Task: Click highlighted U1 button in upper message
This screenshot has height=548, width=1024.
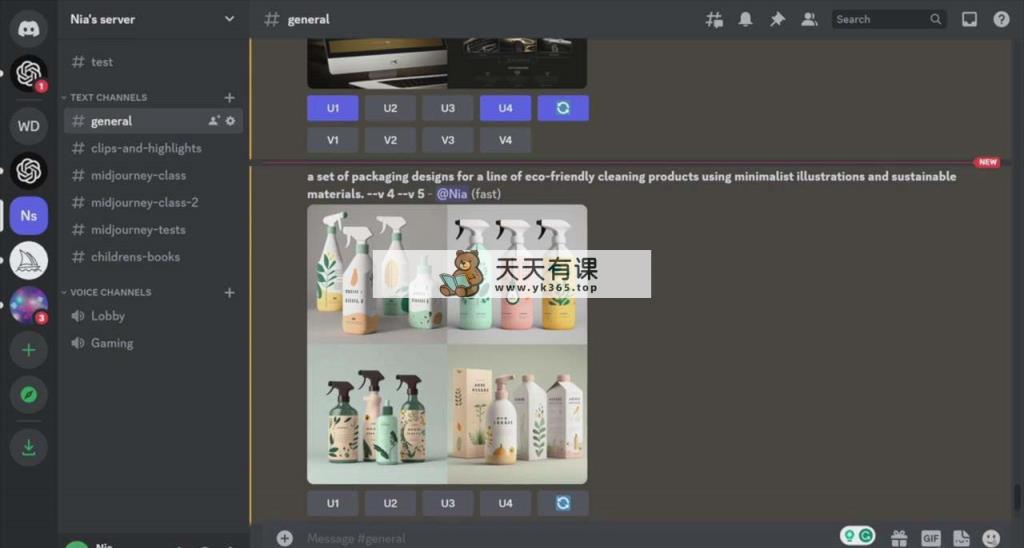Action: [x=333, y=108]
